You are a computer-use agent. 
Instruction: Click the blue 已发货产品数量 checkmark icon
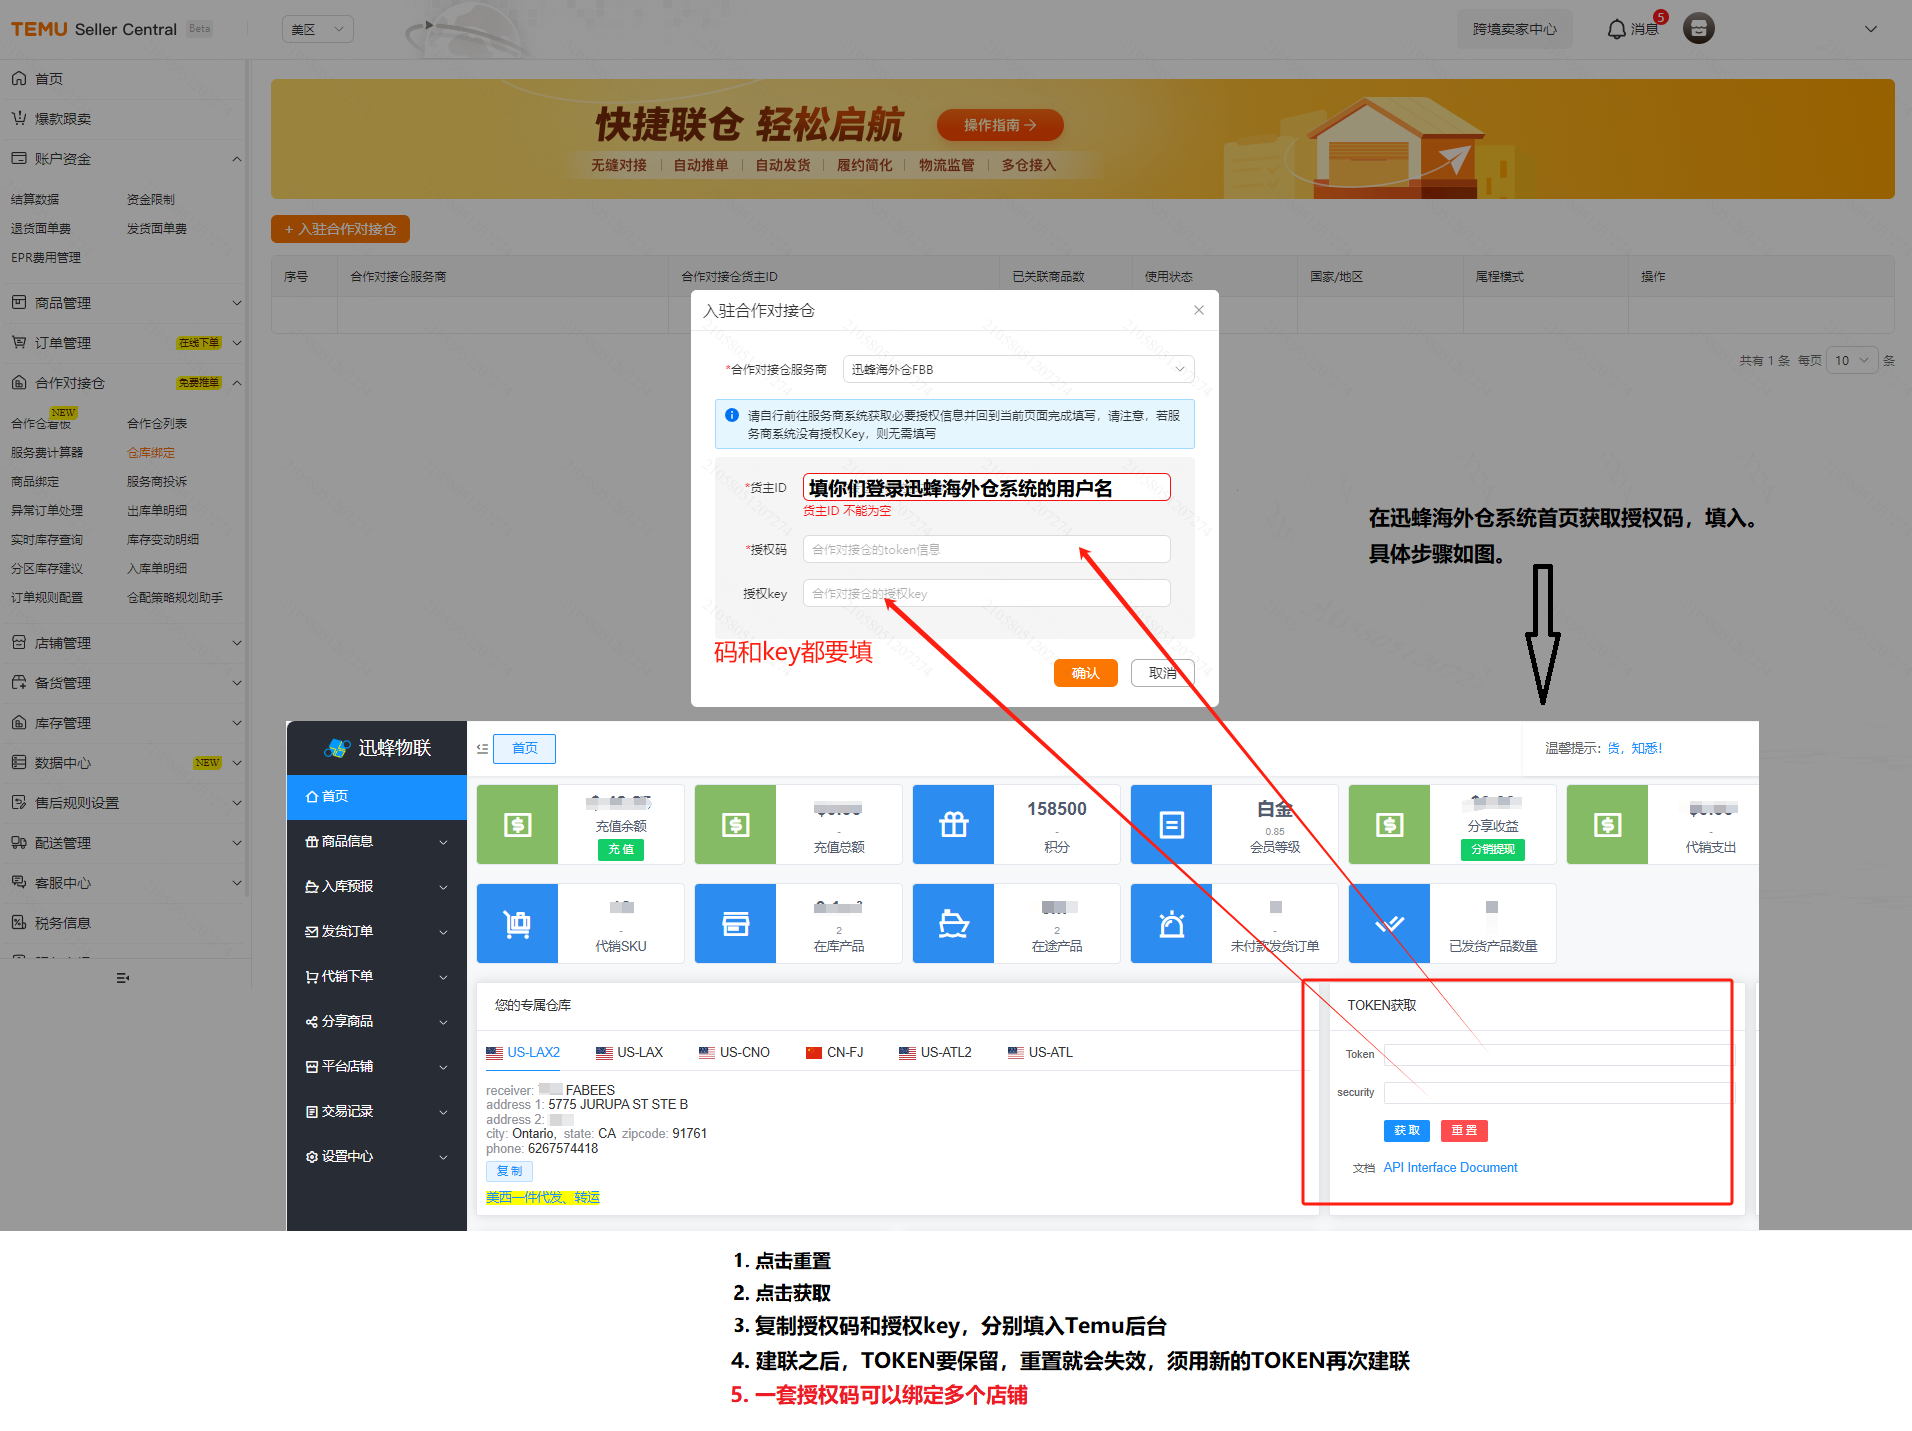[1389, 923]
